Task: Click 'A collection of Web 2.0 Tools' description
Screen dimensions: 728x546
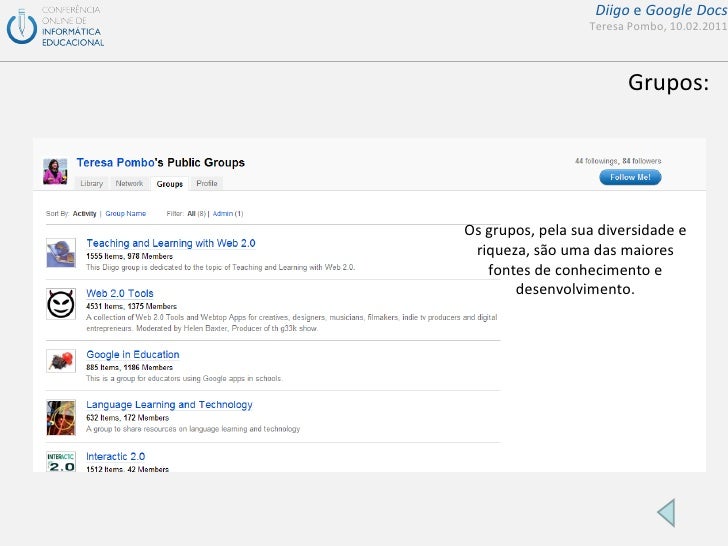Action: click(x=292, y=323)
